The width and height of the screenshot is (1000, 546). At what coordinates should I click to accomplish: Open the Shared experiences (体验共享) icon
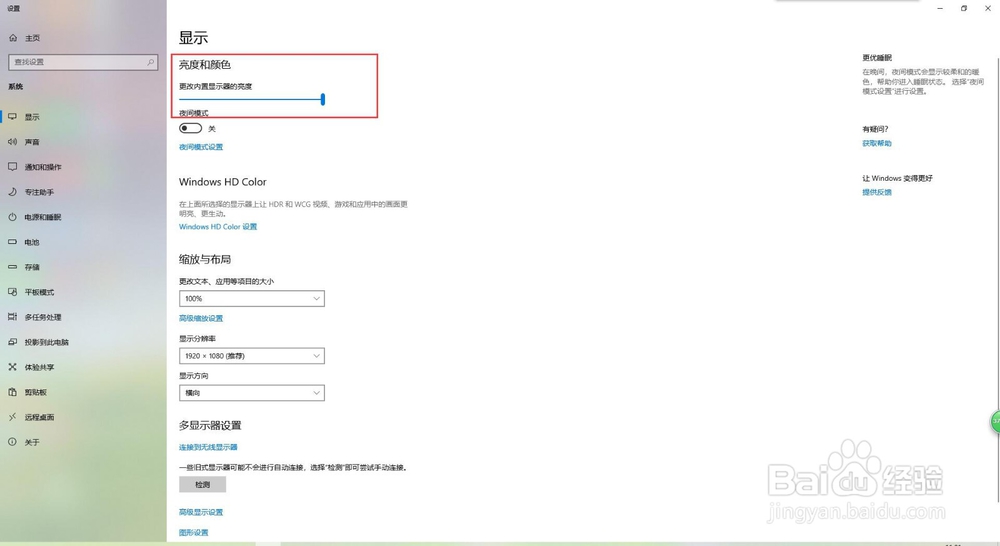(13, 367)
